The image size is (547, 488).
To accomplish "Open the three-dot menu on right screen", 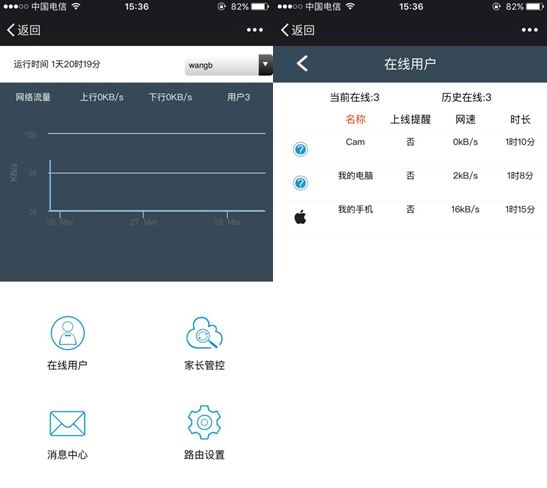I will tap(530, 30).
